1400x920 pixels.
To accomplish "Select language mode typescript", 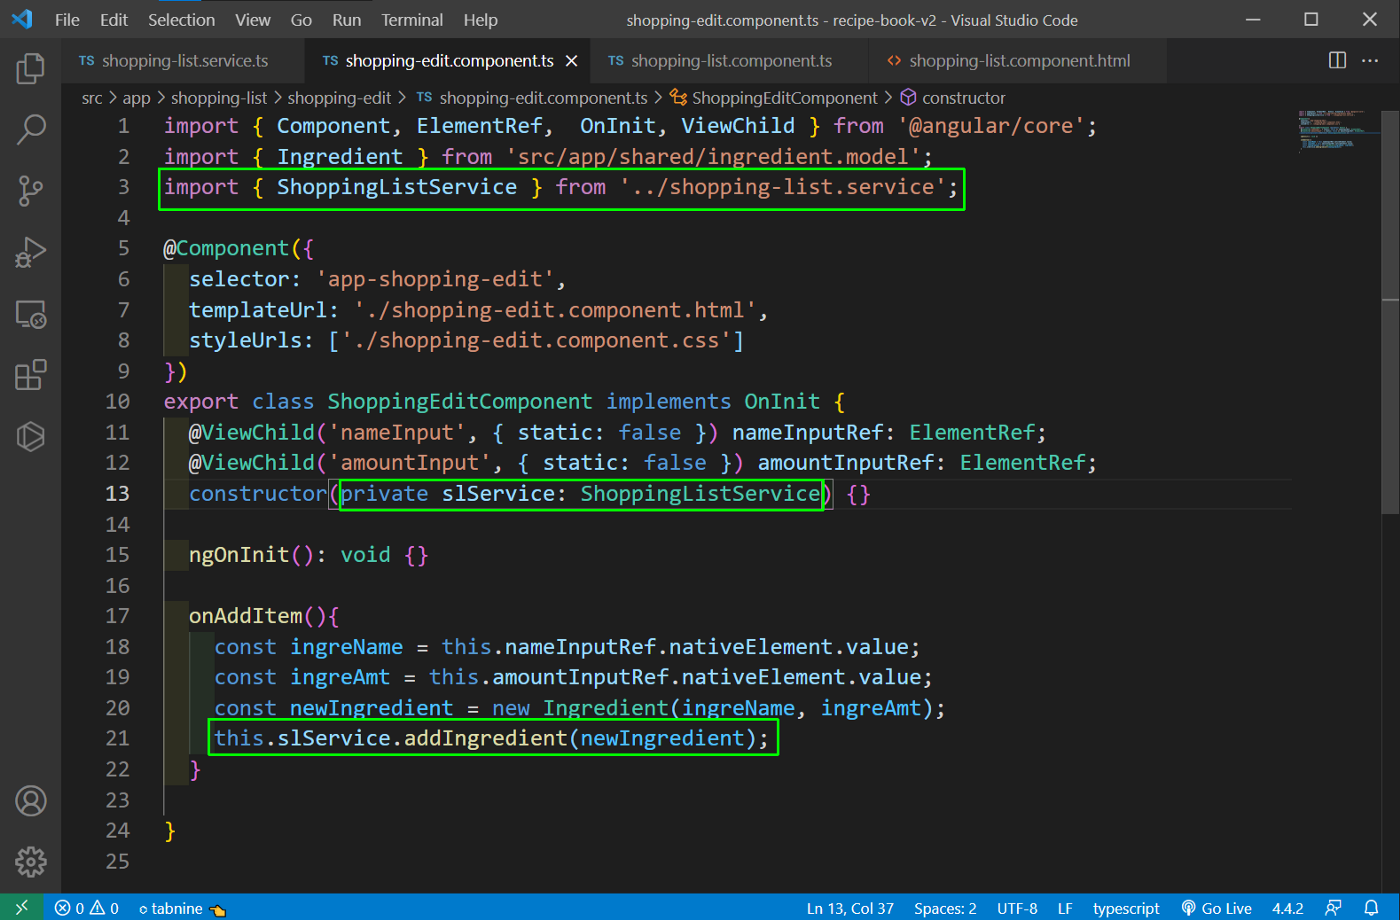I will click(1126, 908).
